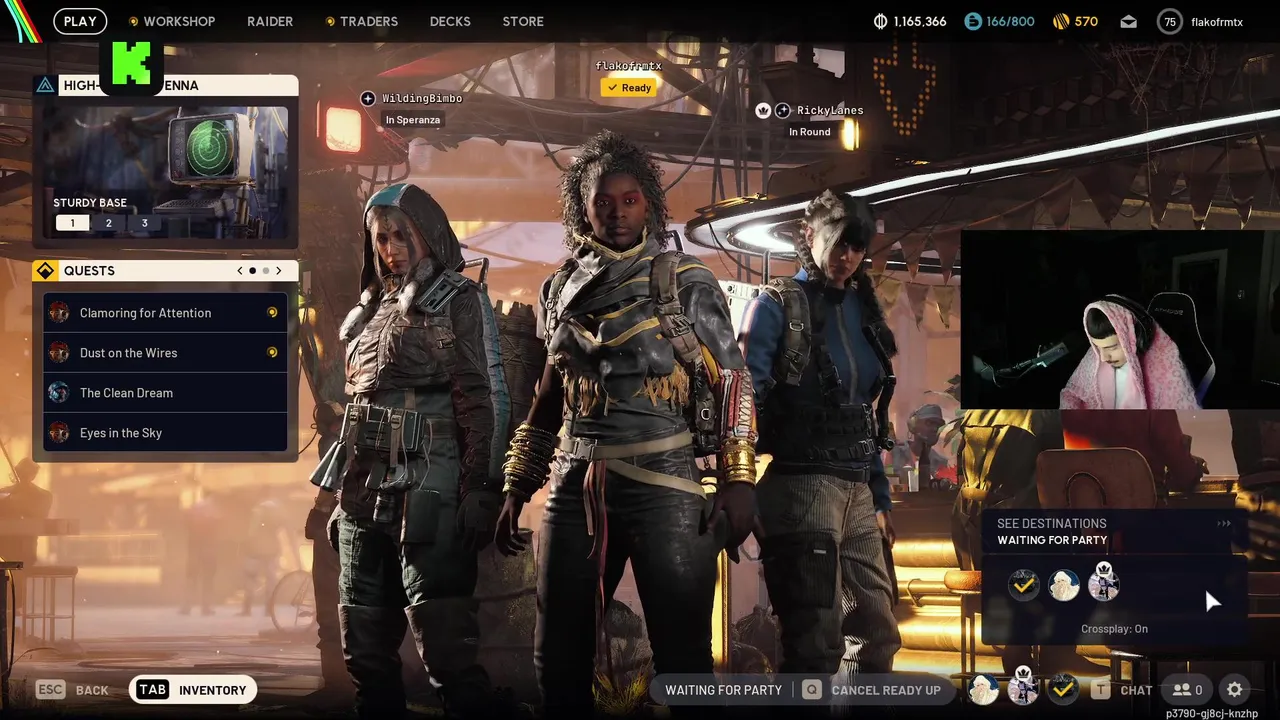Select the first quests page dot
1280x720 pixels.
tap(252, 271)
